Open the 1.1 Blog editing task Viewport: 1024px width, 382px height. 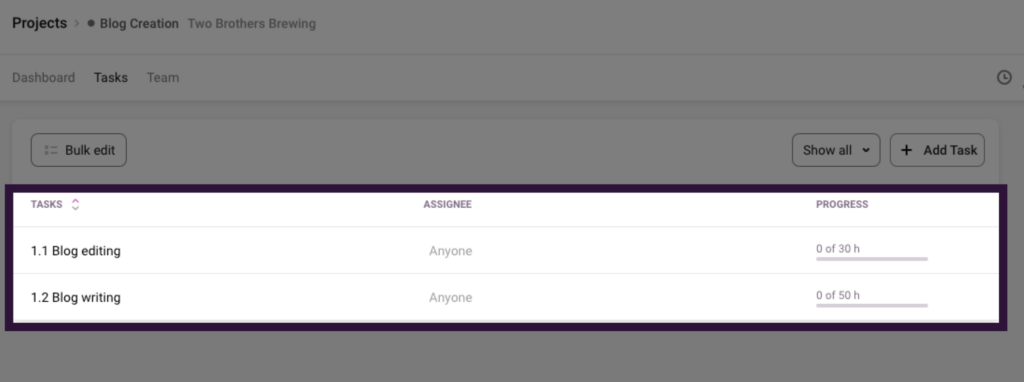click(76, 251)
